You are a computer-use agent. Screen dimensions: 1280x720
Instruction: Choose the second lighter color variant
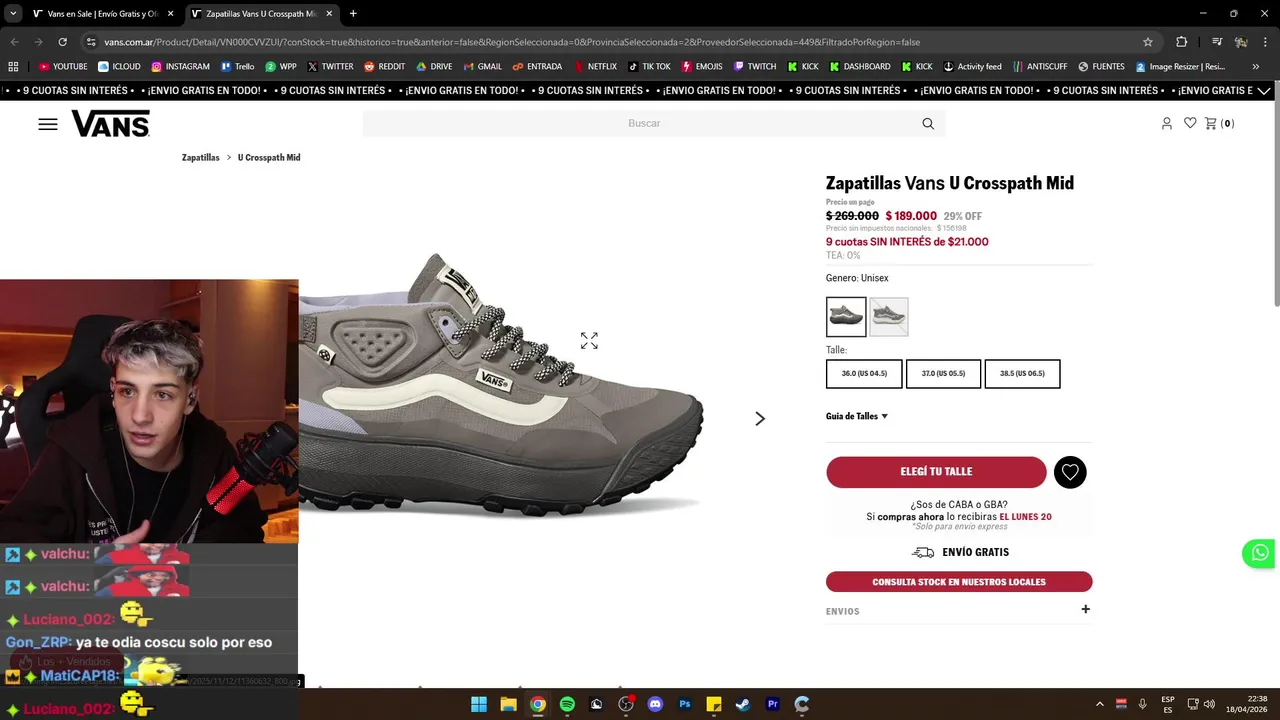point(889,317)
